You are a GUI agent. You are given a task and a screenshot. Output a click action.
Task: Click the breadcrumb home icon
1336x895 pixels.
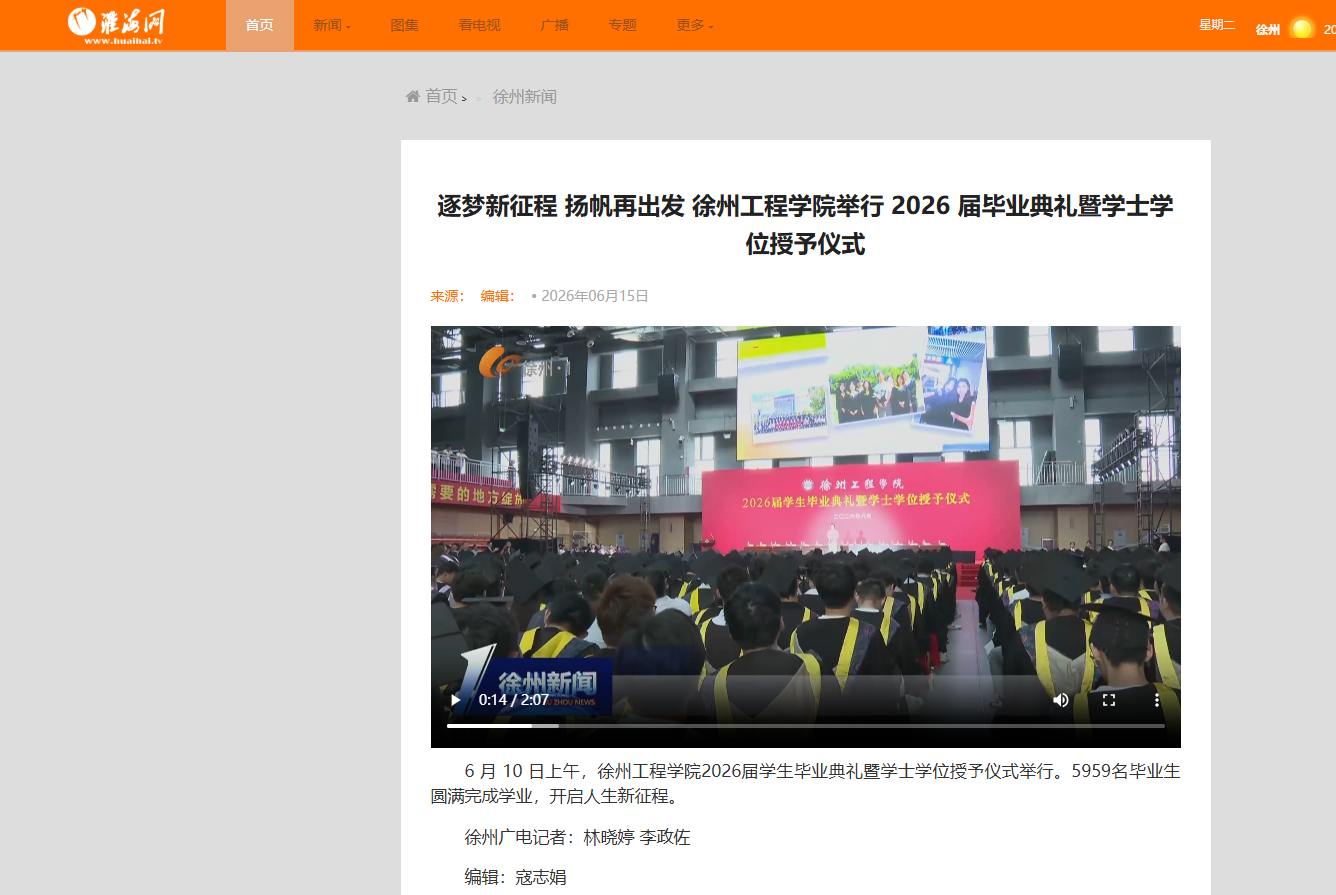pyautogui.click(x=413, y=96)
